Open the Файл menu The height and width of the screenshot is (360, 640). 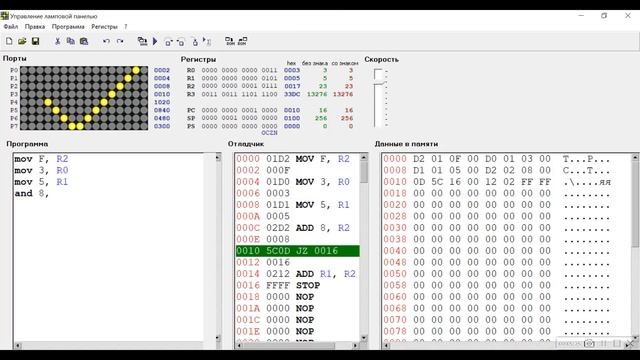point(11,27)
